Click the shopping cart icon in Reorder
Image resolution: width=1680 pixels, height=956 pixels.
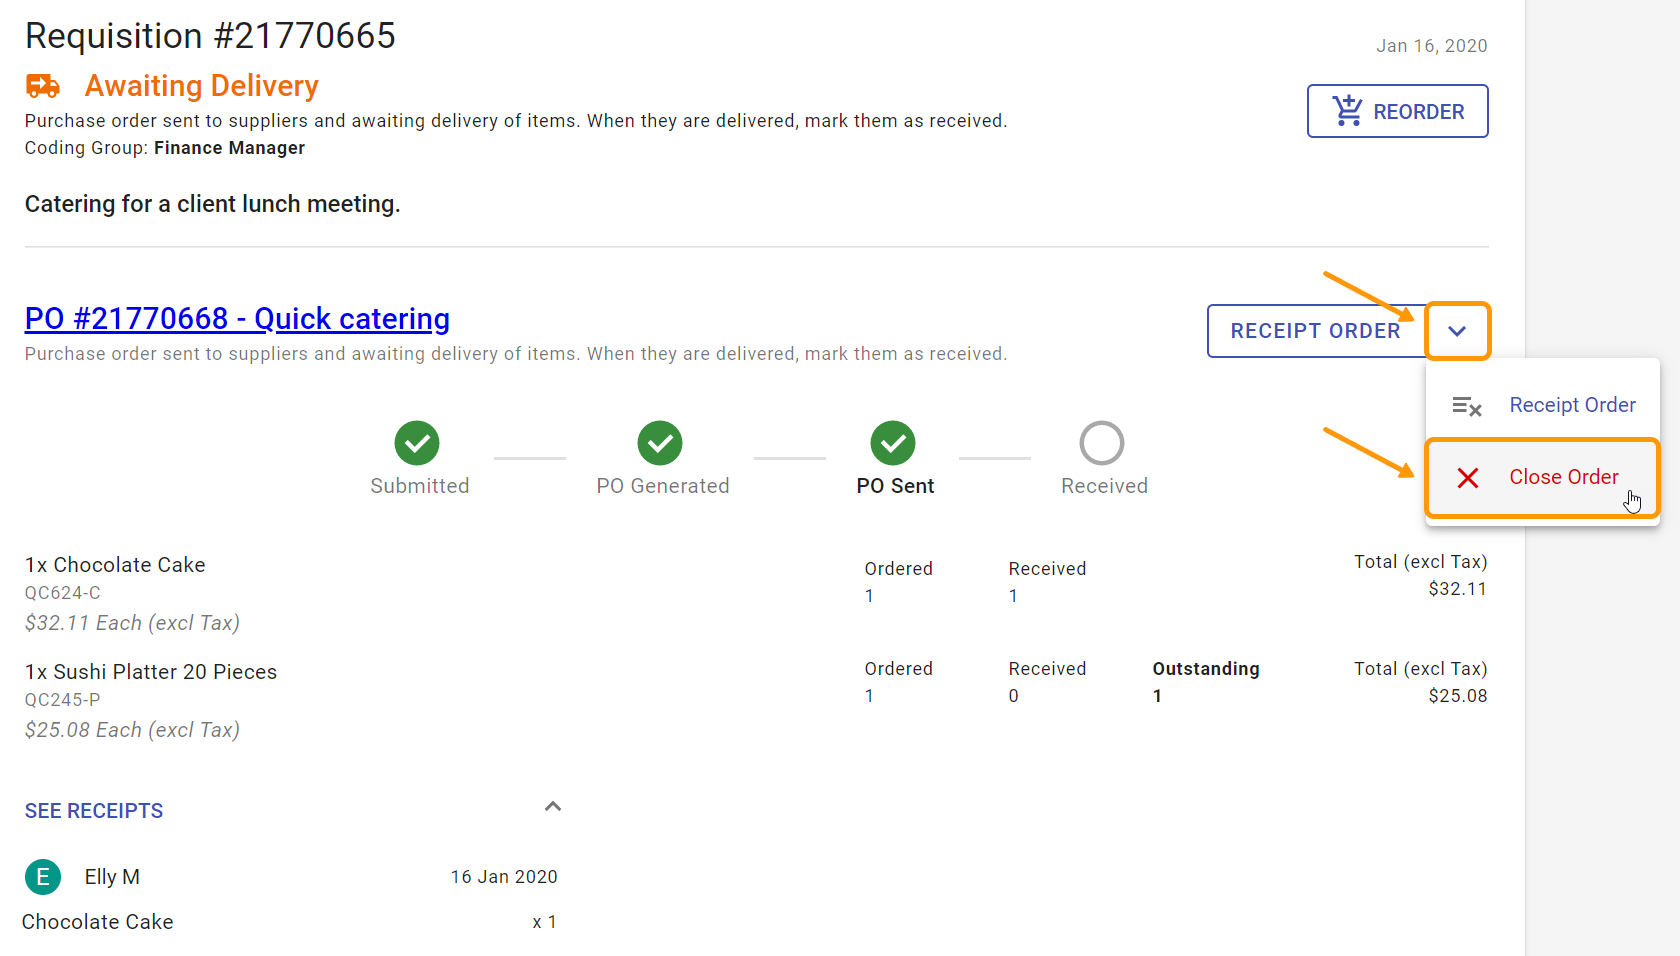1348,111
